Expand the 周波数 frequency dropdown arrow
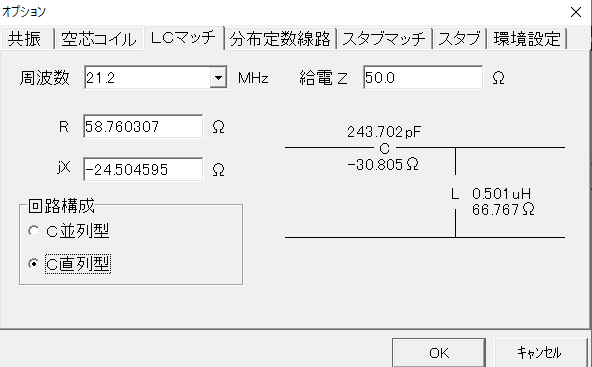Image resolution: width=592 pixels, height=367 pixels. [218, 78]
